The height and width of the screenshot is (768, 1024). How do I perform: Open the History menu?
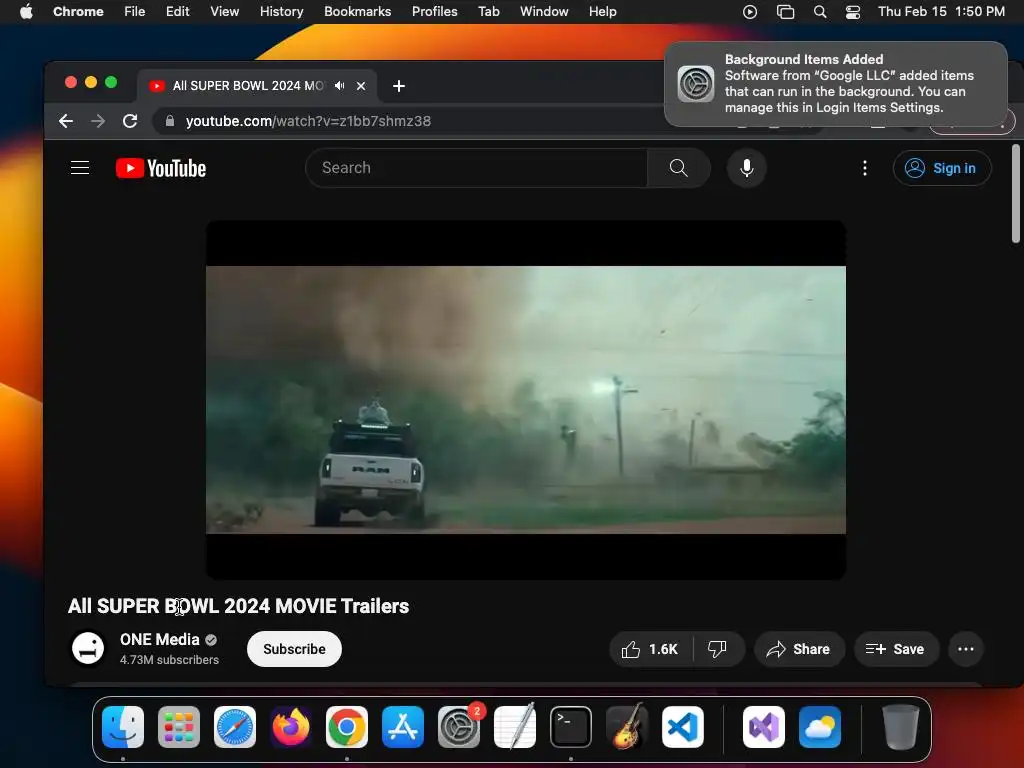coord(281,11)
